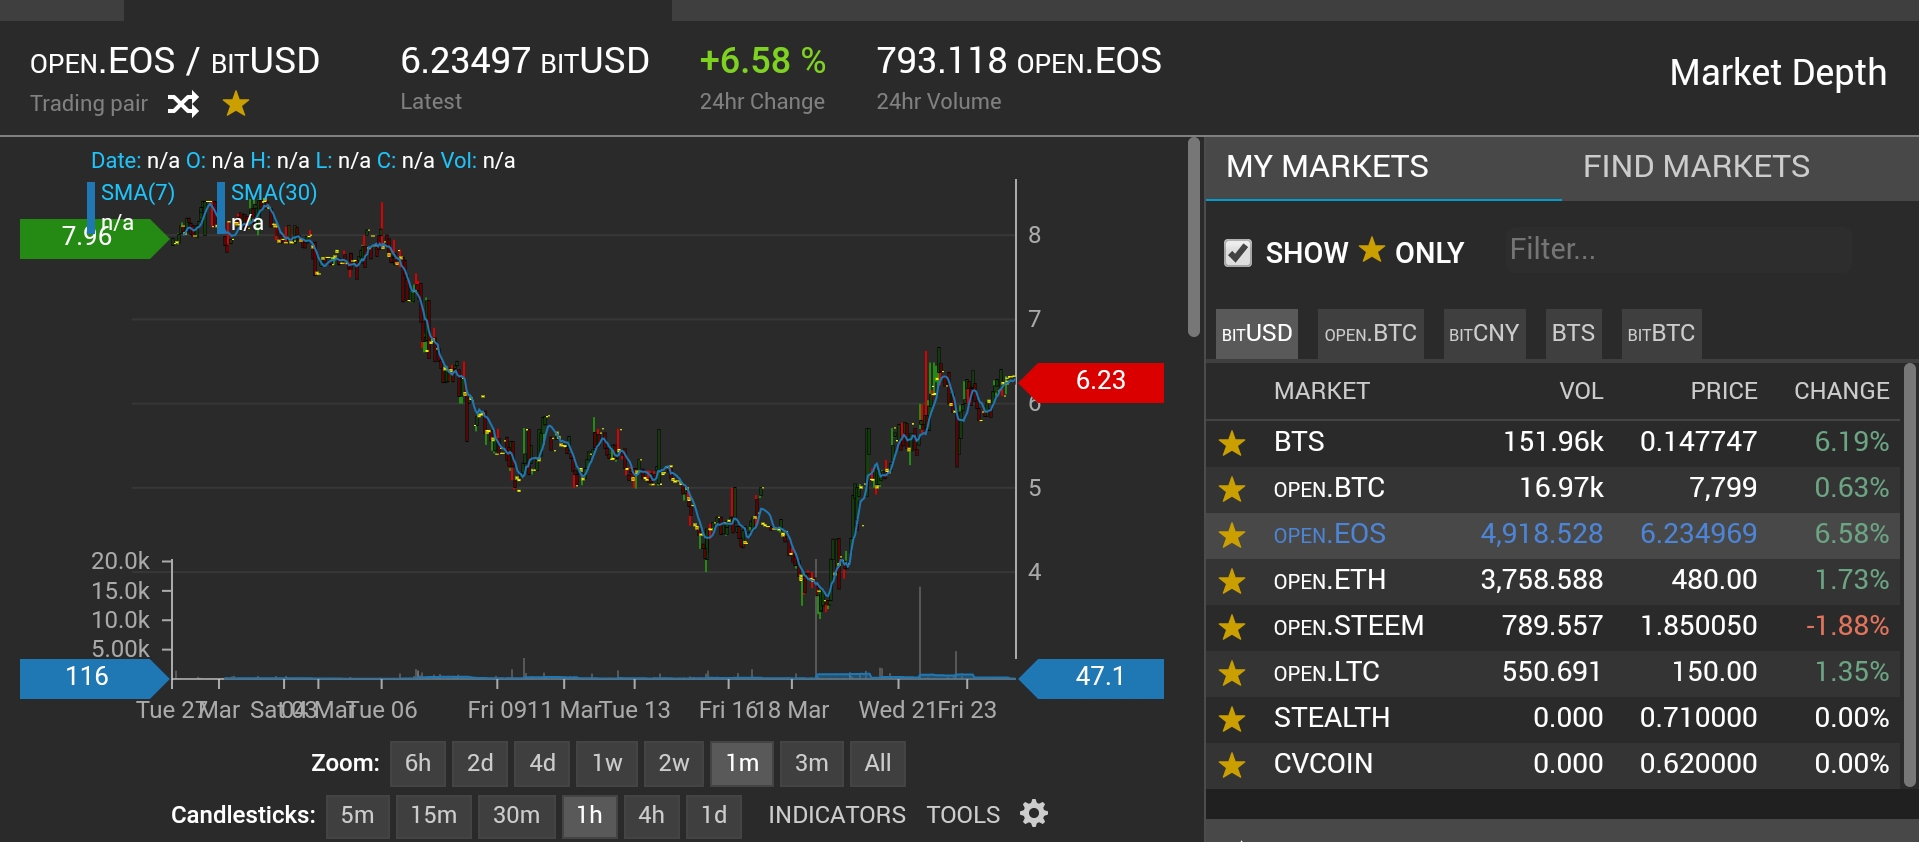The image size is (1919, 842).
Task: Unstar the STEALTH market row
Action: (1232, 718)
